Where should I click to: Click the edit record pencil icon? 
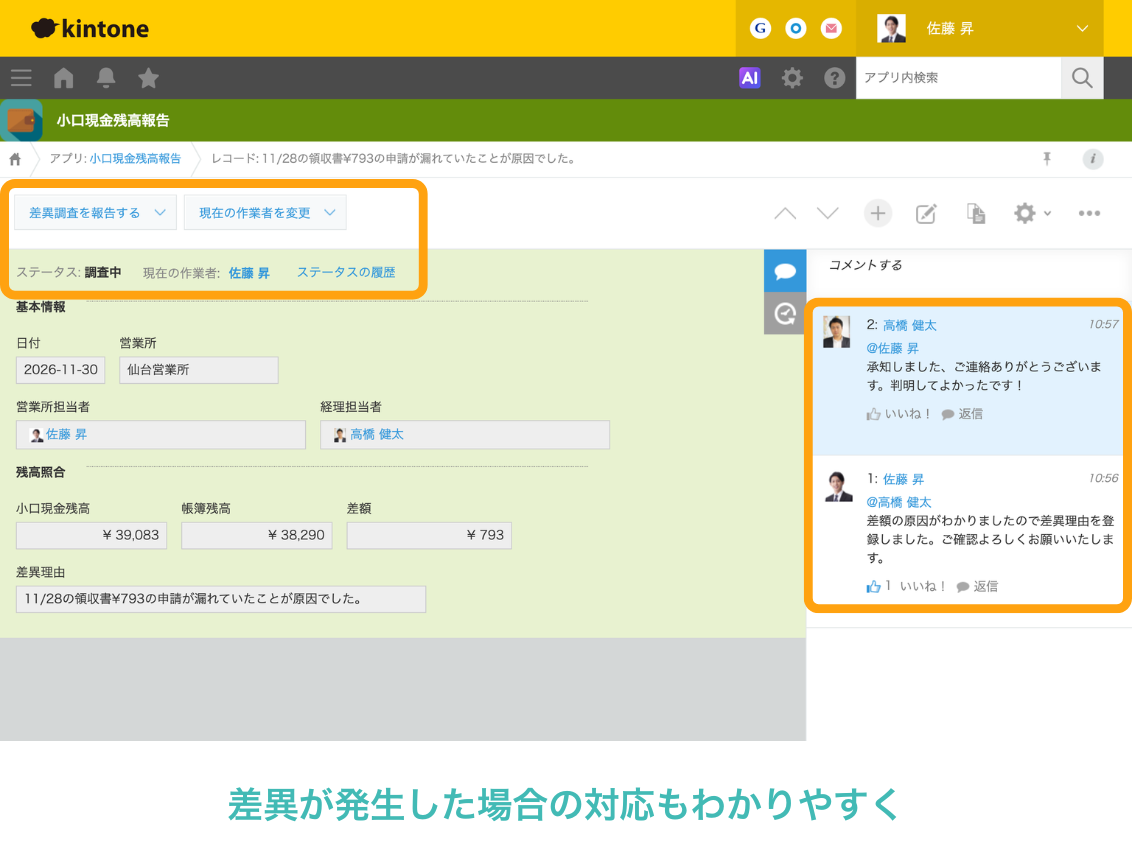[x=926, y=214]
